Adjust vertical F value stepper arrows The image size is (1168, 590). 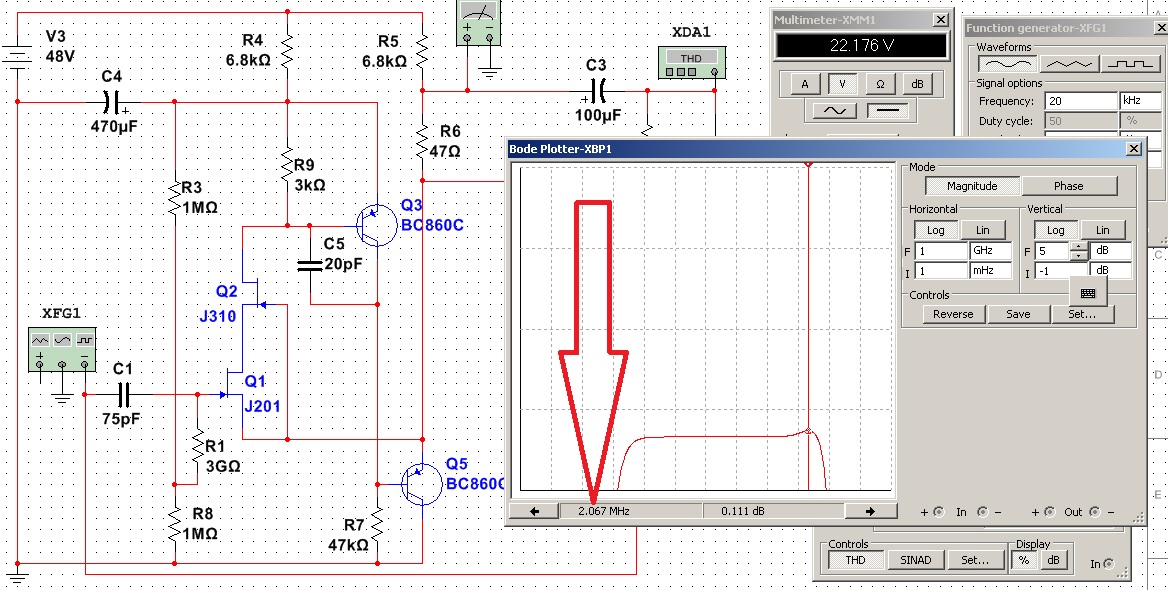[x=1079, y=252]
